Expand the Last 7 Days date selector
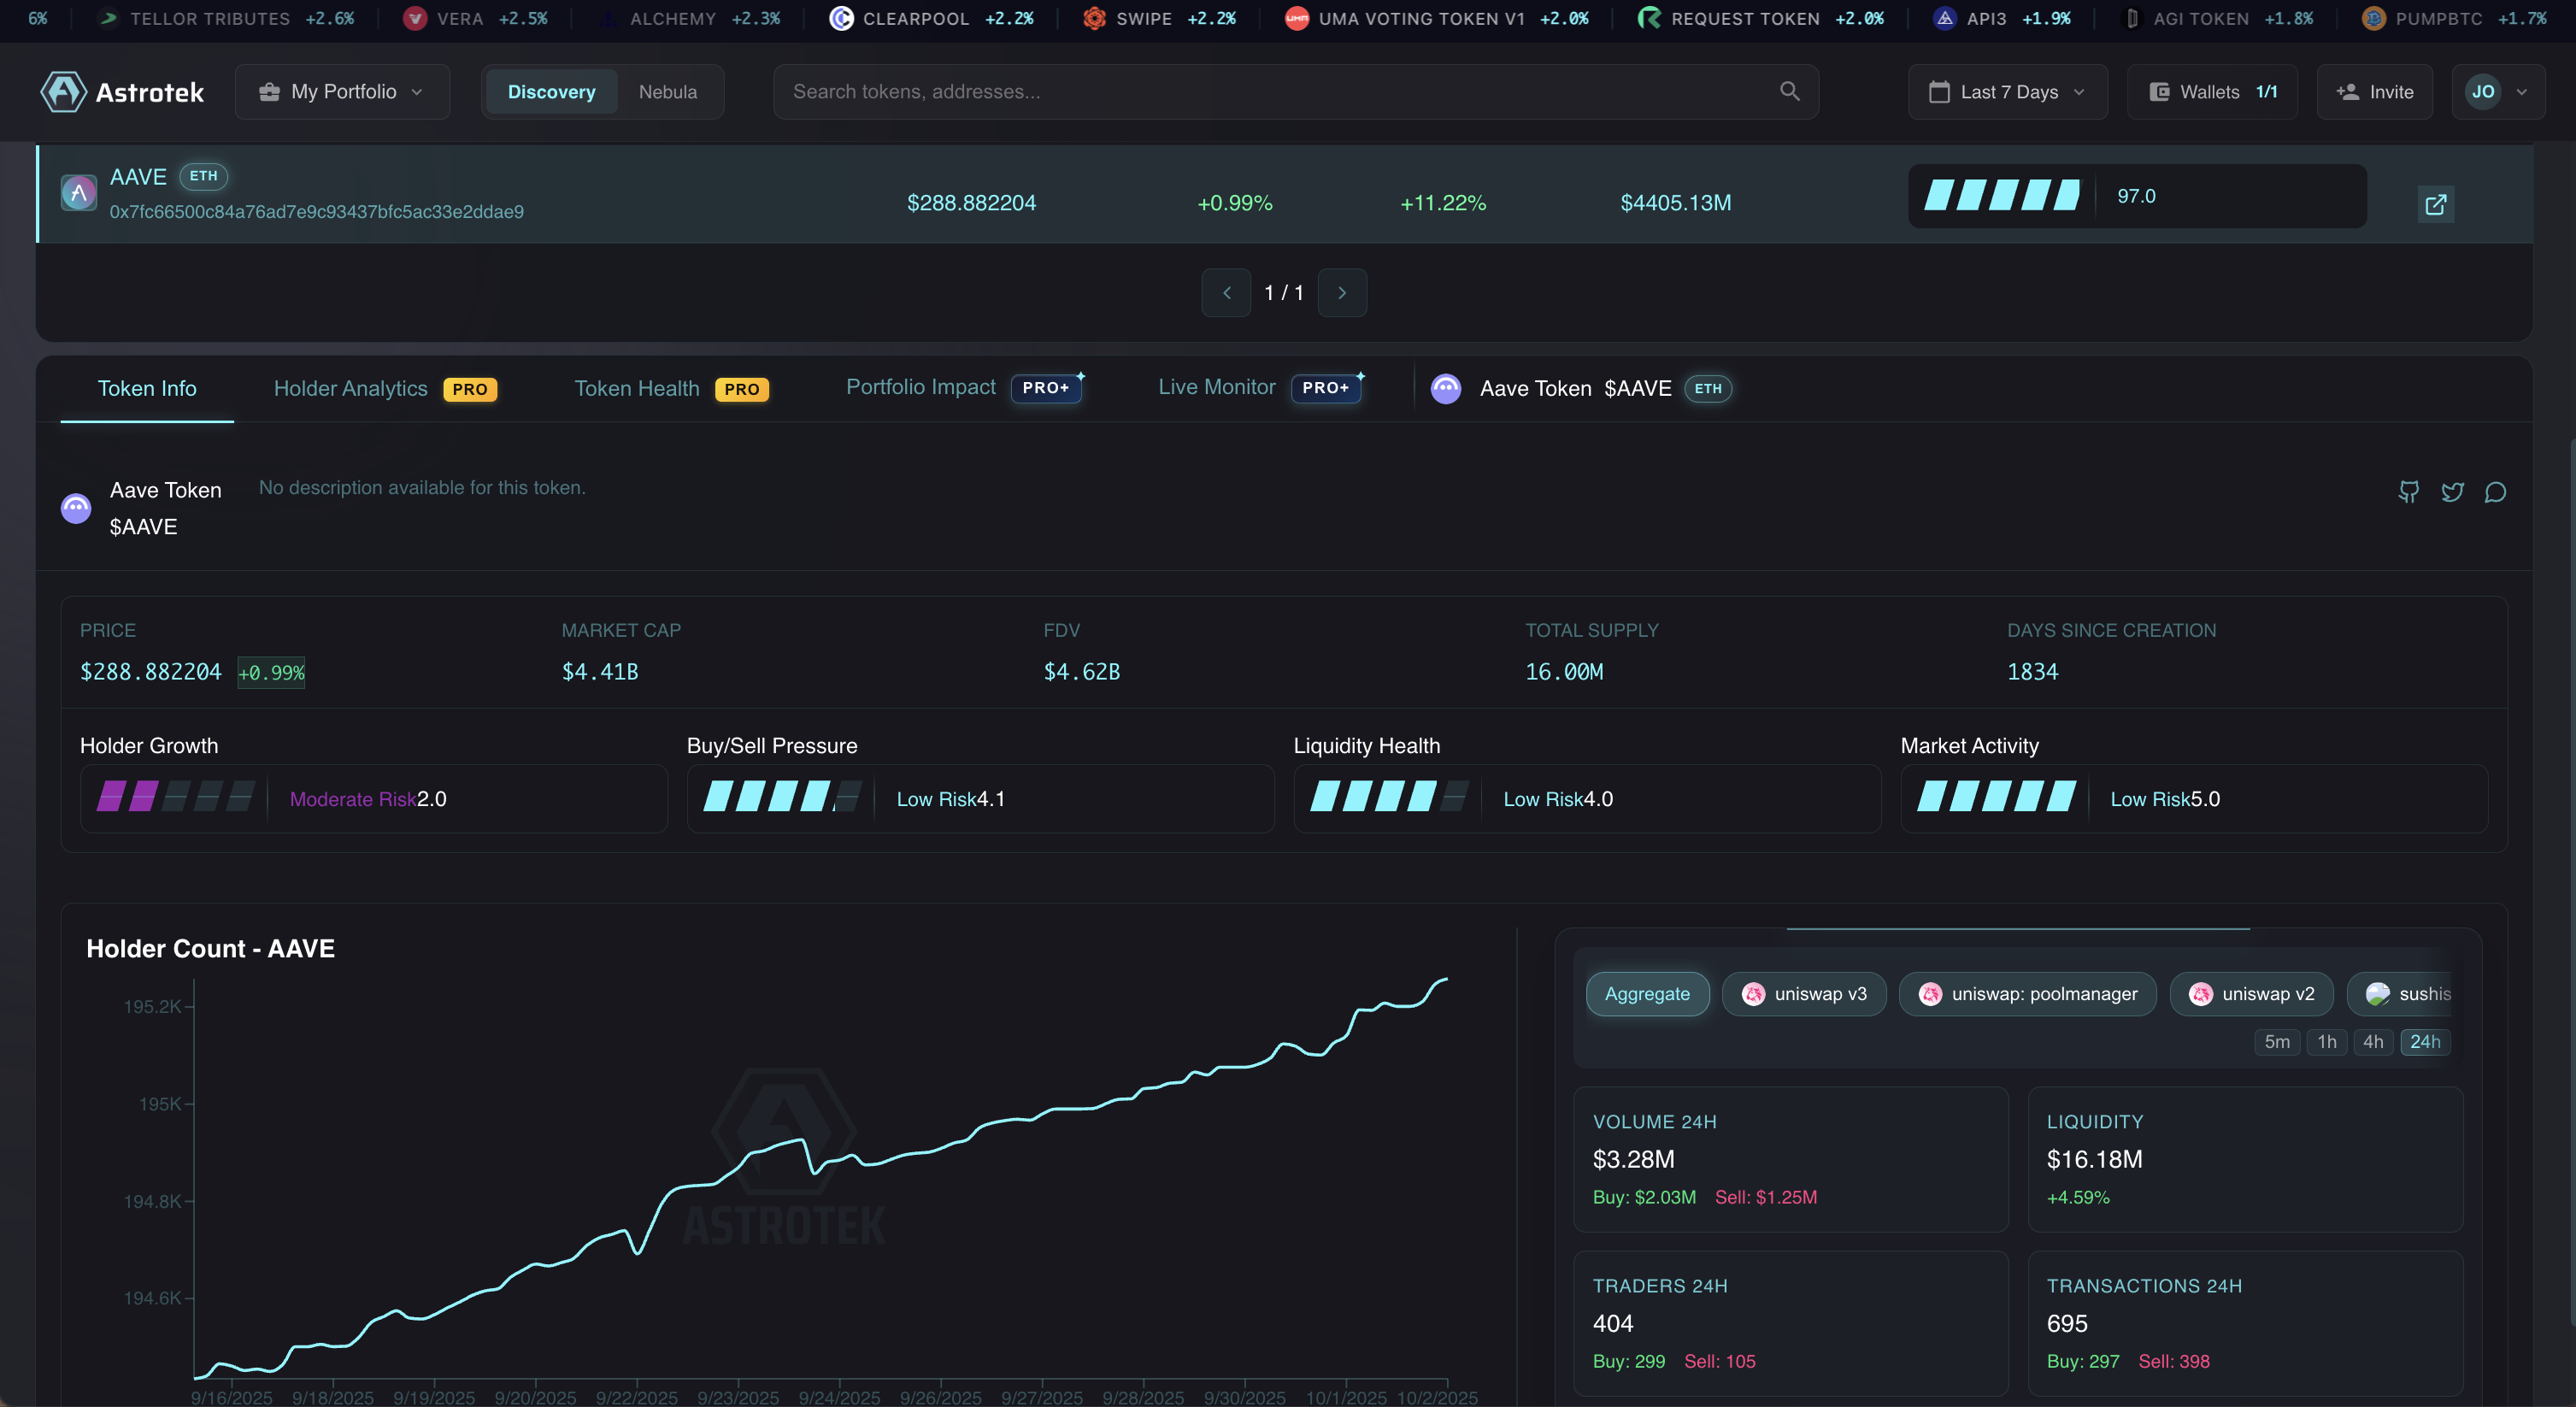The width and height of the screenshot is (2576, 1407). click(x=2007, y=92)
